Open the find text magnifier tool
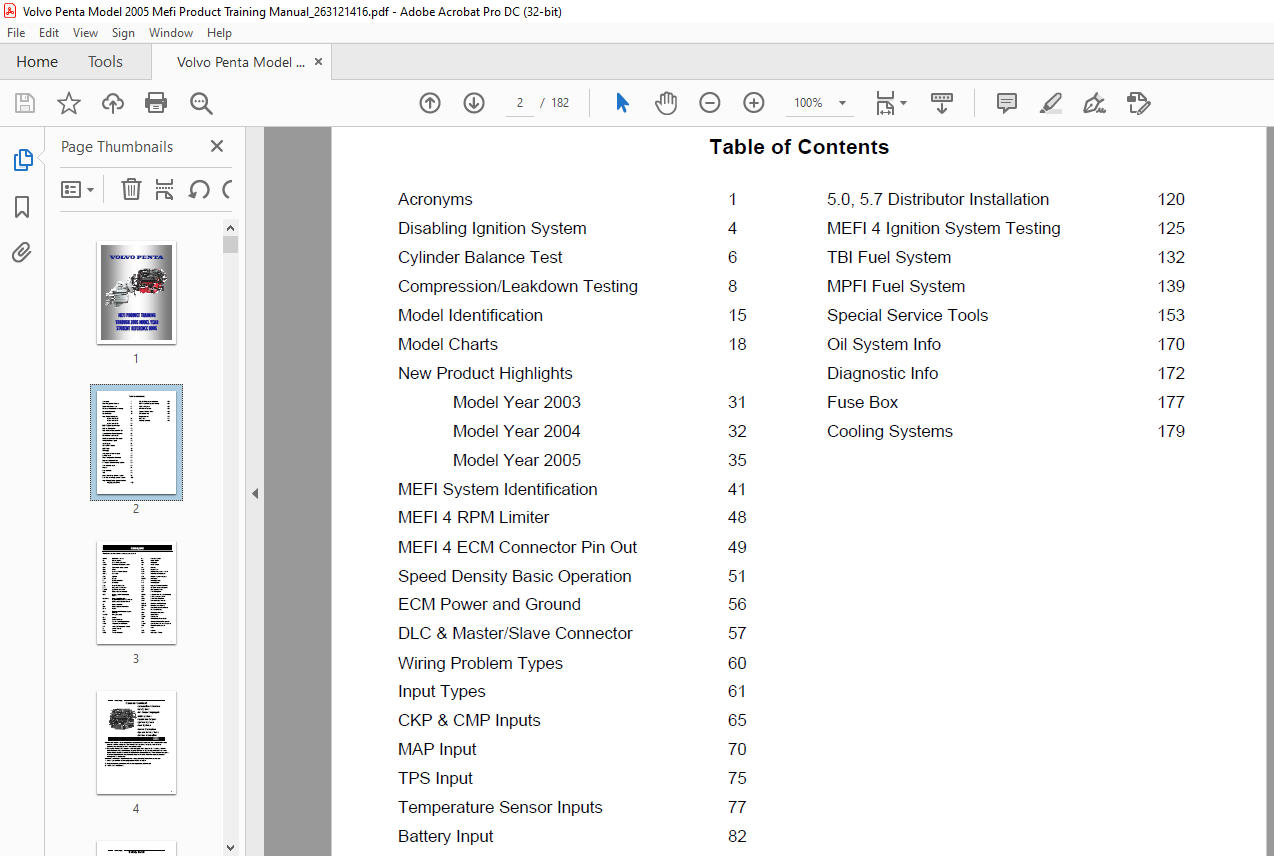The height and width of the screenshot is (856, 1274). click(201, 103)
